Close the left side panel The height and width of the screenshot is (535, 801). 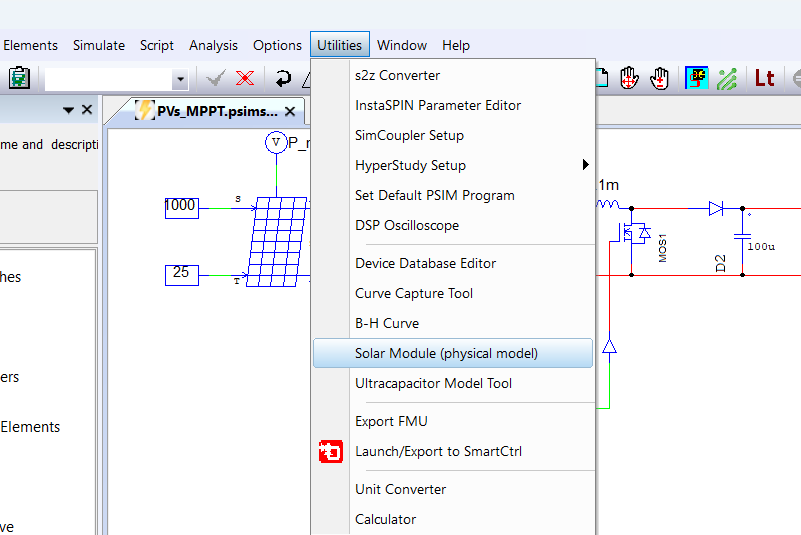[x=87, y=109]
